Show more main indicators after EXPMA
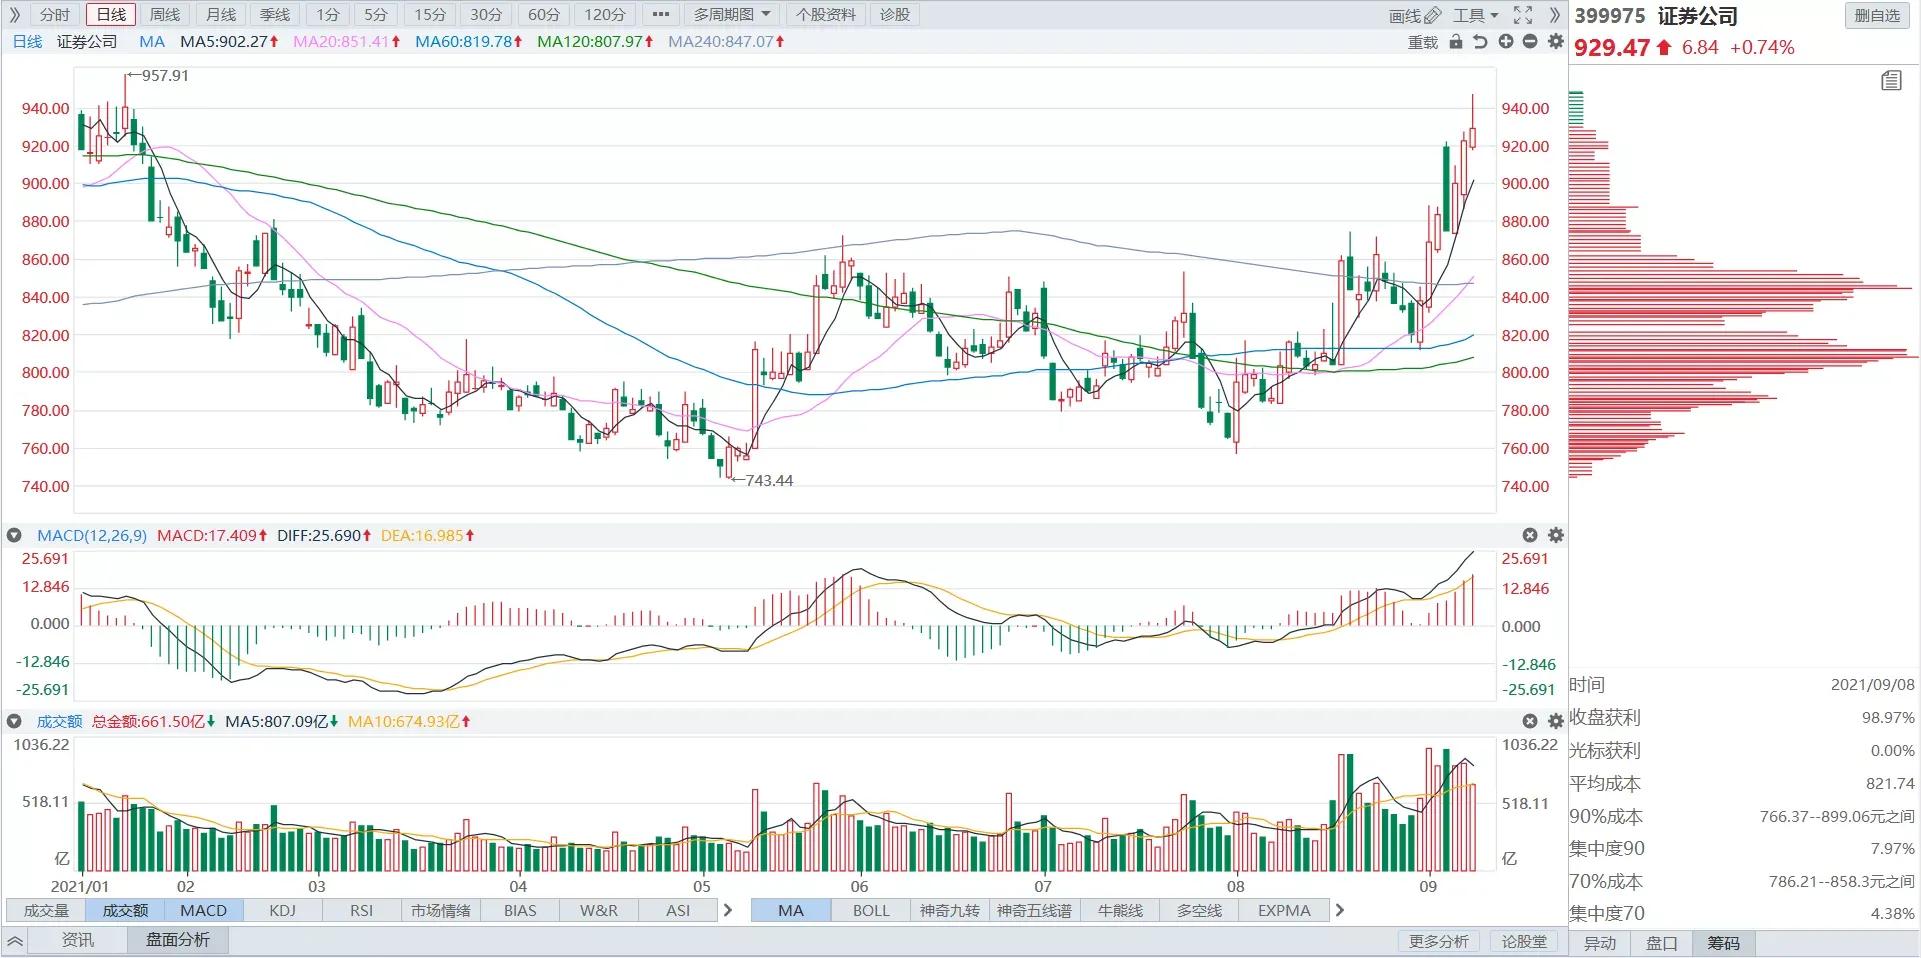Image resolution: width=1921 pixels, height=958 pixels. [x=1339, y=910]
